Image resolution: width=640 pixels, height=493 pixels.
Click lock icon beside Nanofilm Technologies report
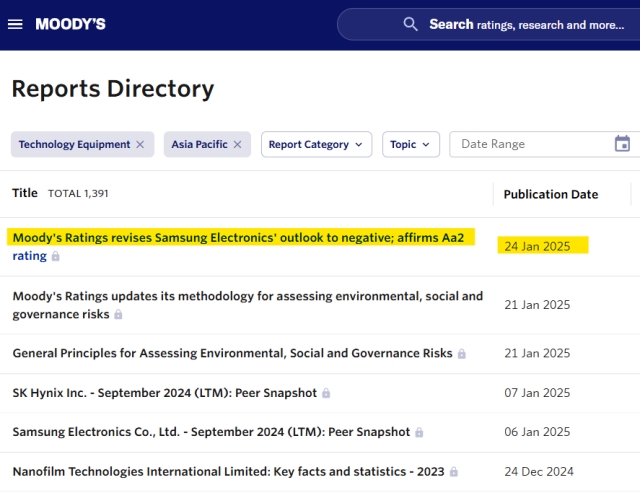(454, 472)
